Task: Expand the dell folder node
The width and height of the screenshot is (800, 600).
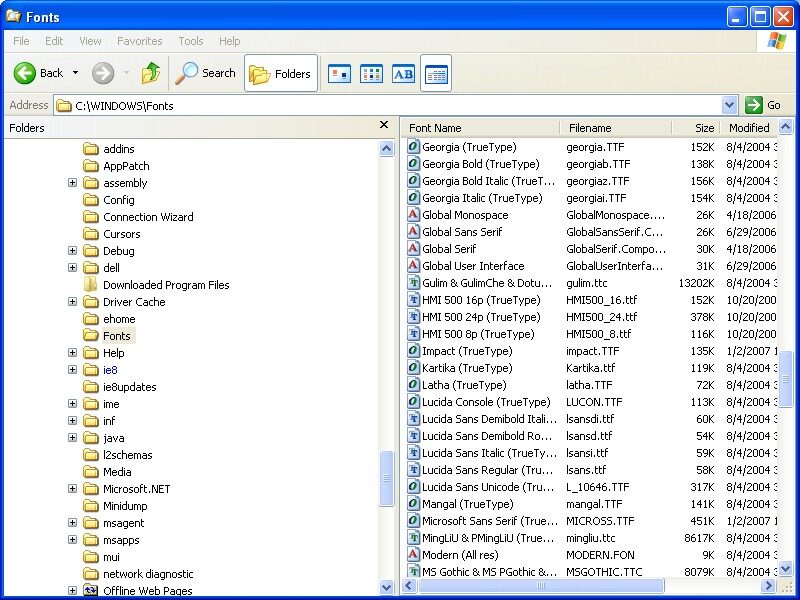Action: (72, 267)
